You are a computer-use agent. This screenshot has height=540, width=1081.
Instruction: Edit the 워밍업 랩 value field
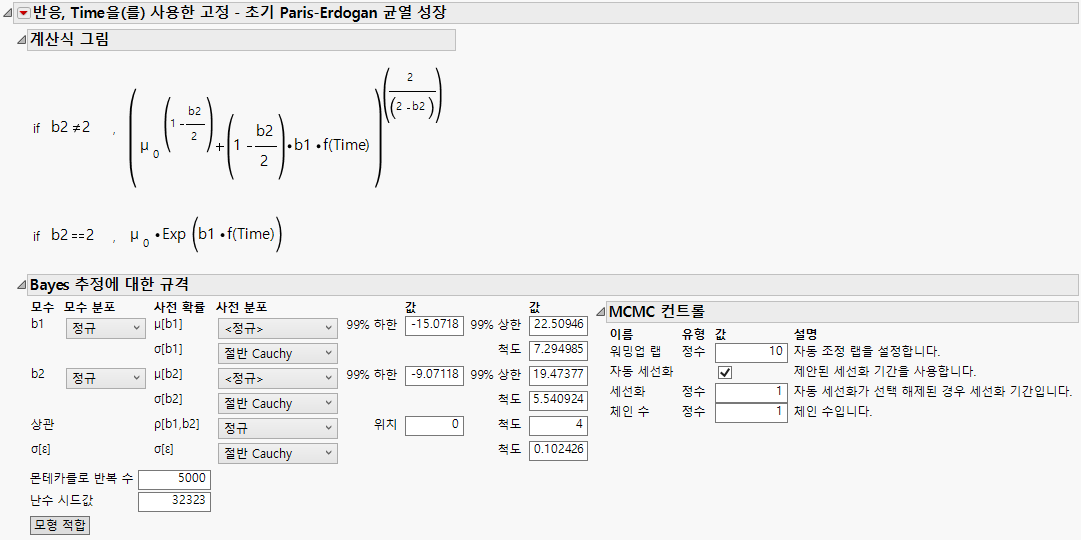click(751, 352)
